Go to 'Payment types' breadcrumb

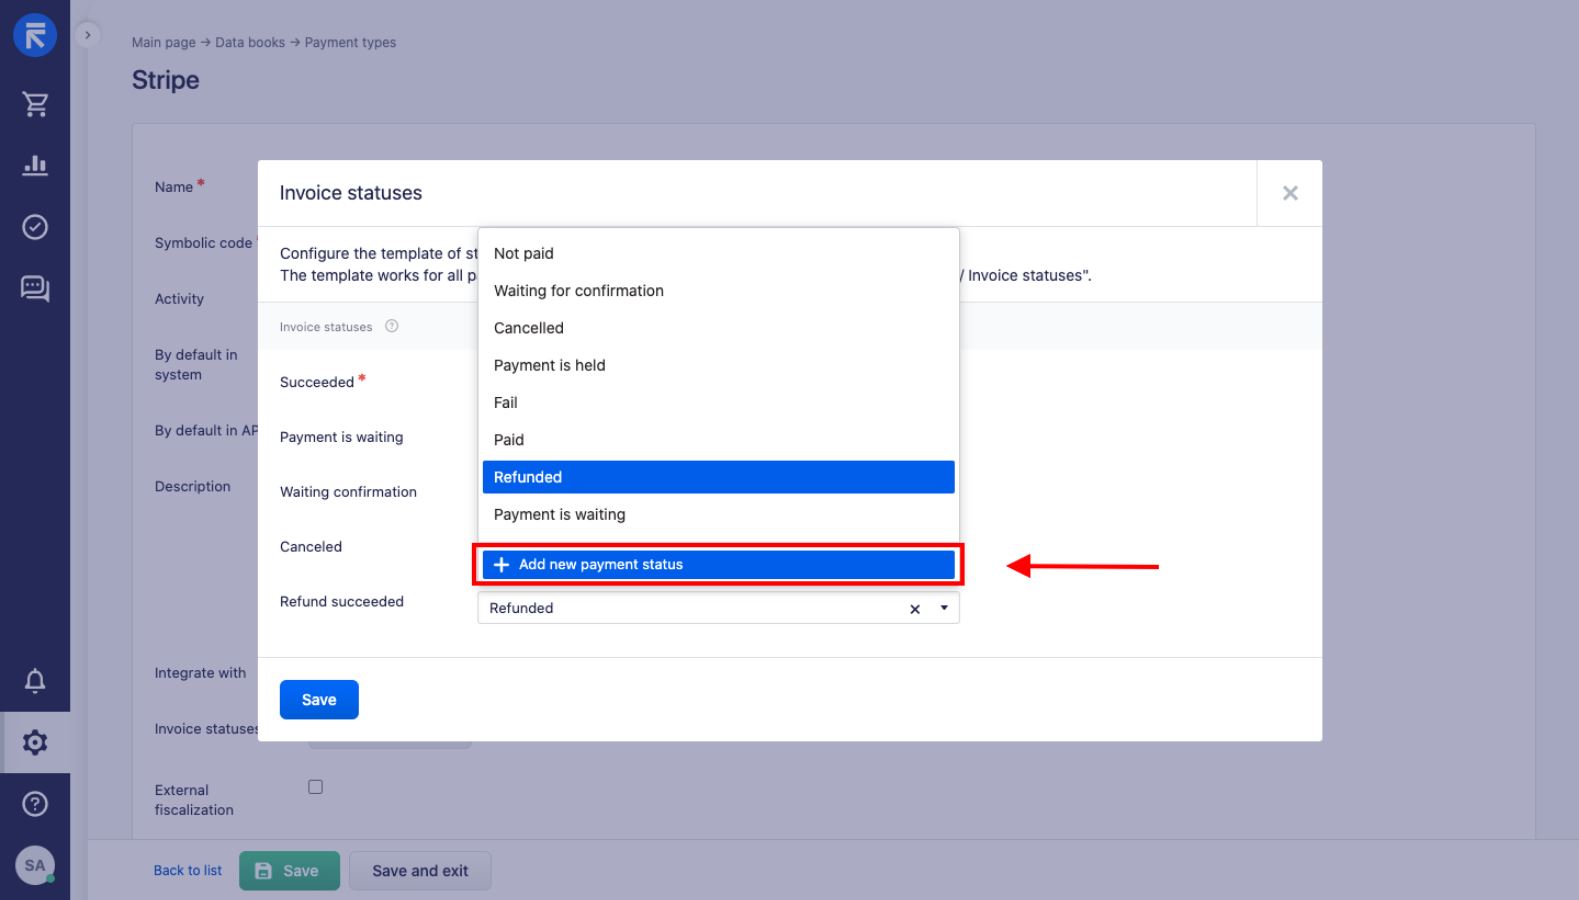(x=350, y=42)
